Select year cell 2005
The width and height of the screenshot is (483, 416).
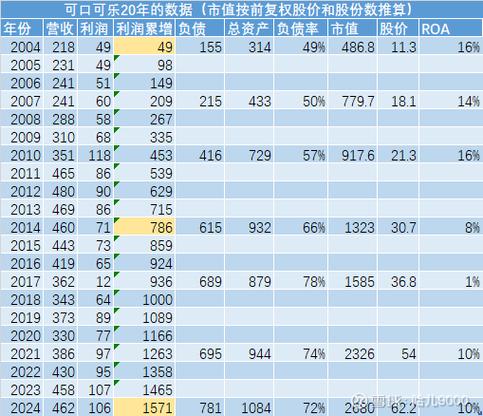click(x=22, y=64)
